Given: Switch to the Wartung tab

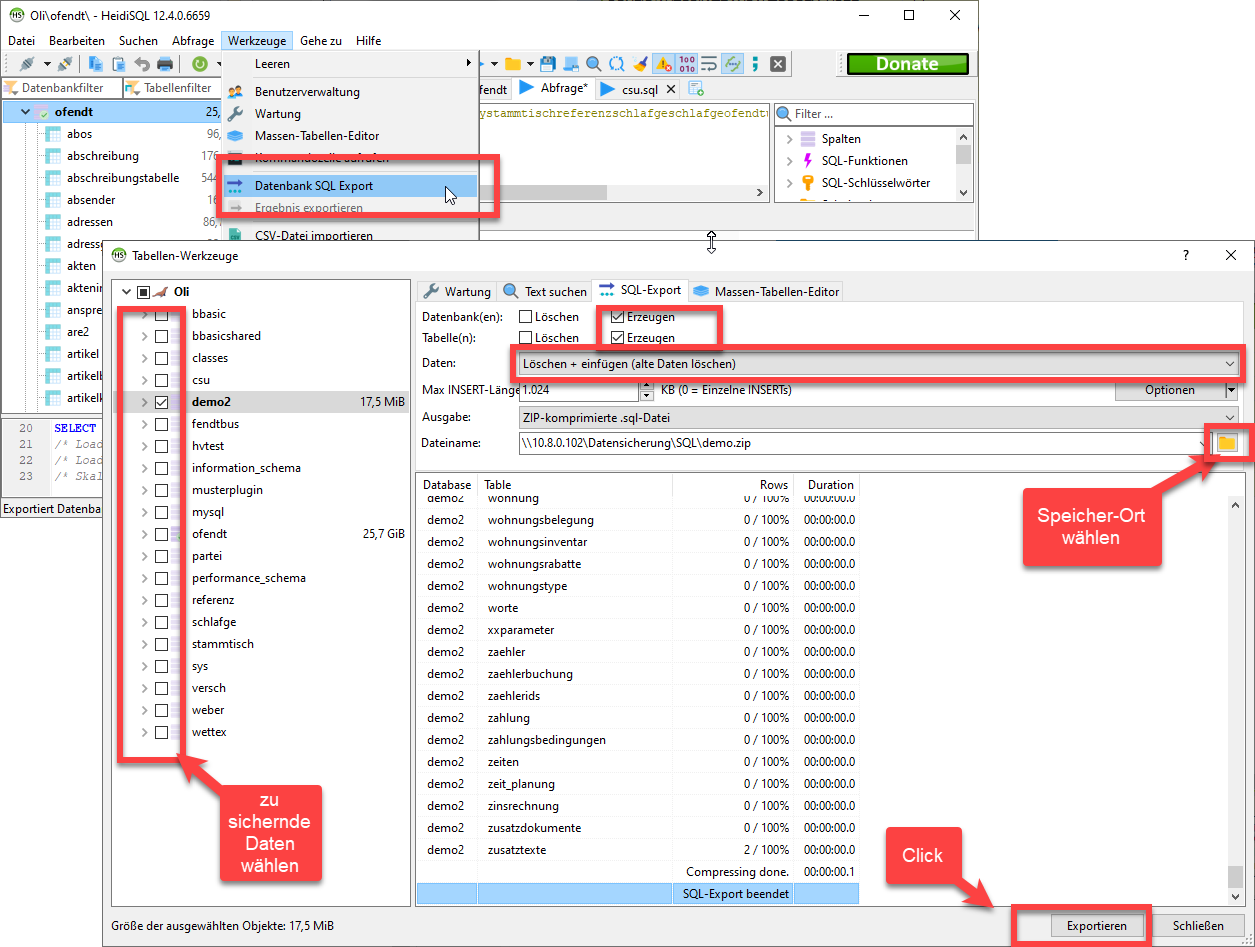Looking at the screenshot, I should coord(457,291).
